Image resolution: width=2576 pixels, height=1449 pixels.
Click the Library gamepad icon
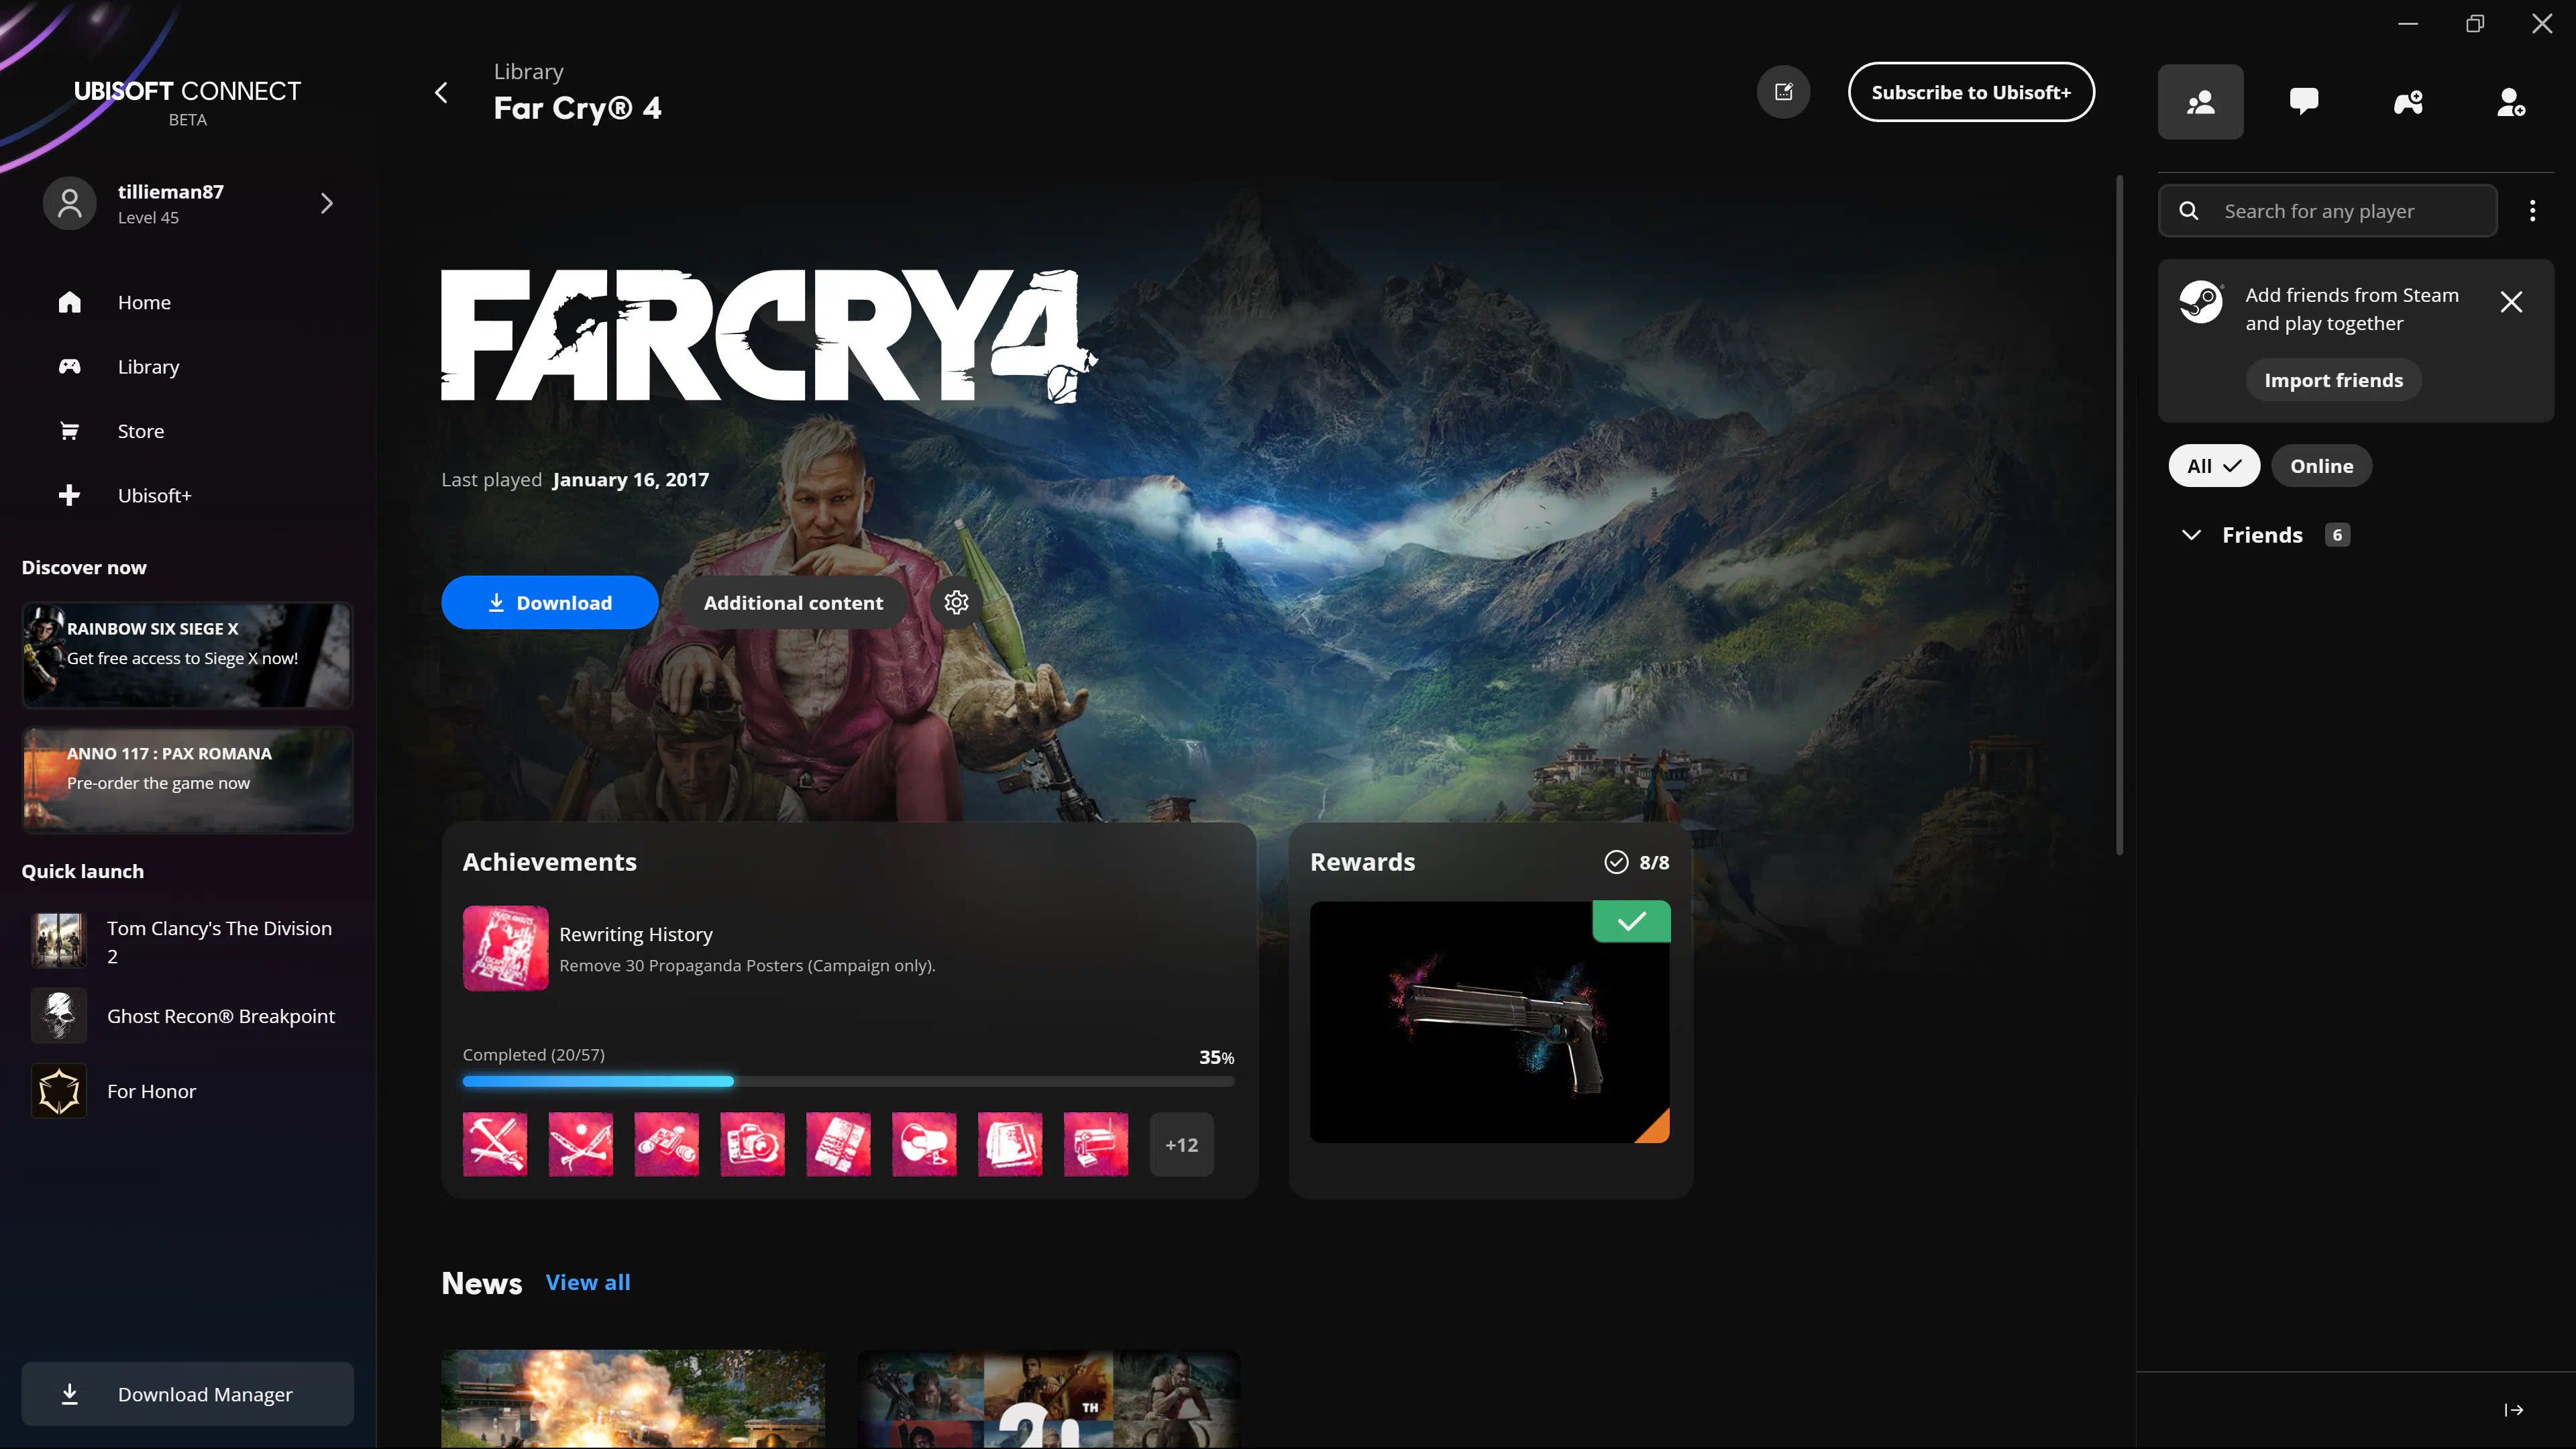coord(69,367)
